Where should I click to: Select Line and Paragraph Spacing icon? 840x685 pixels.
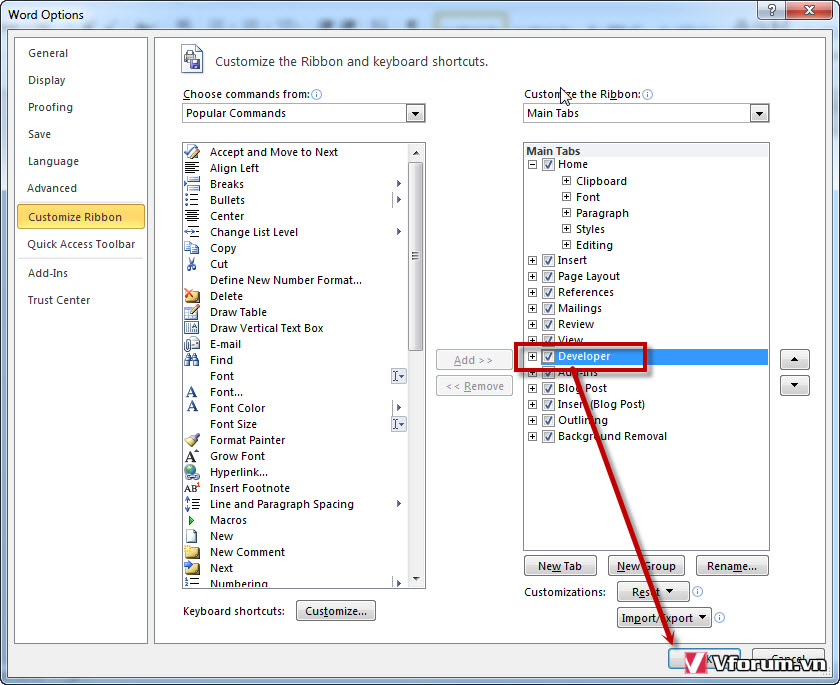click(192, 504)
